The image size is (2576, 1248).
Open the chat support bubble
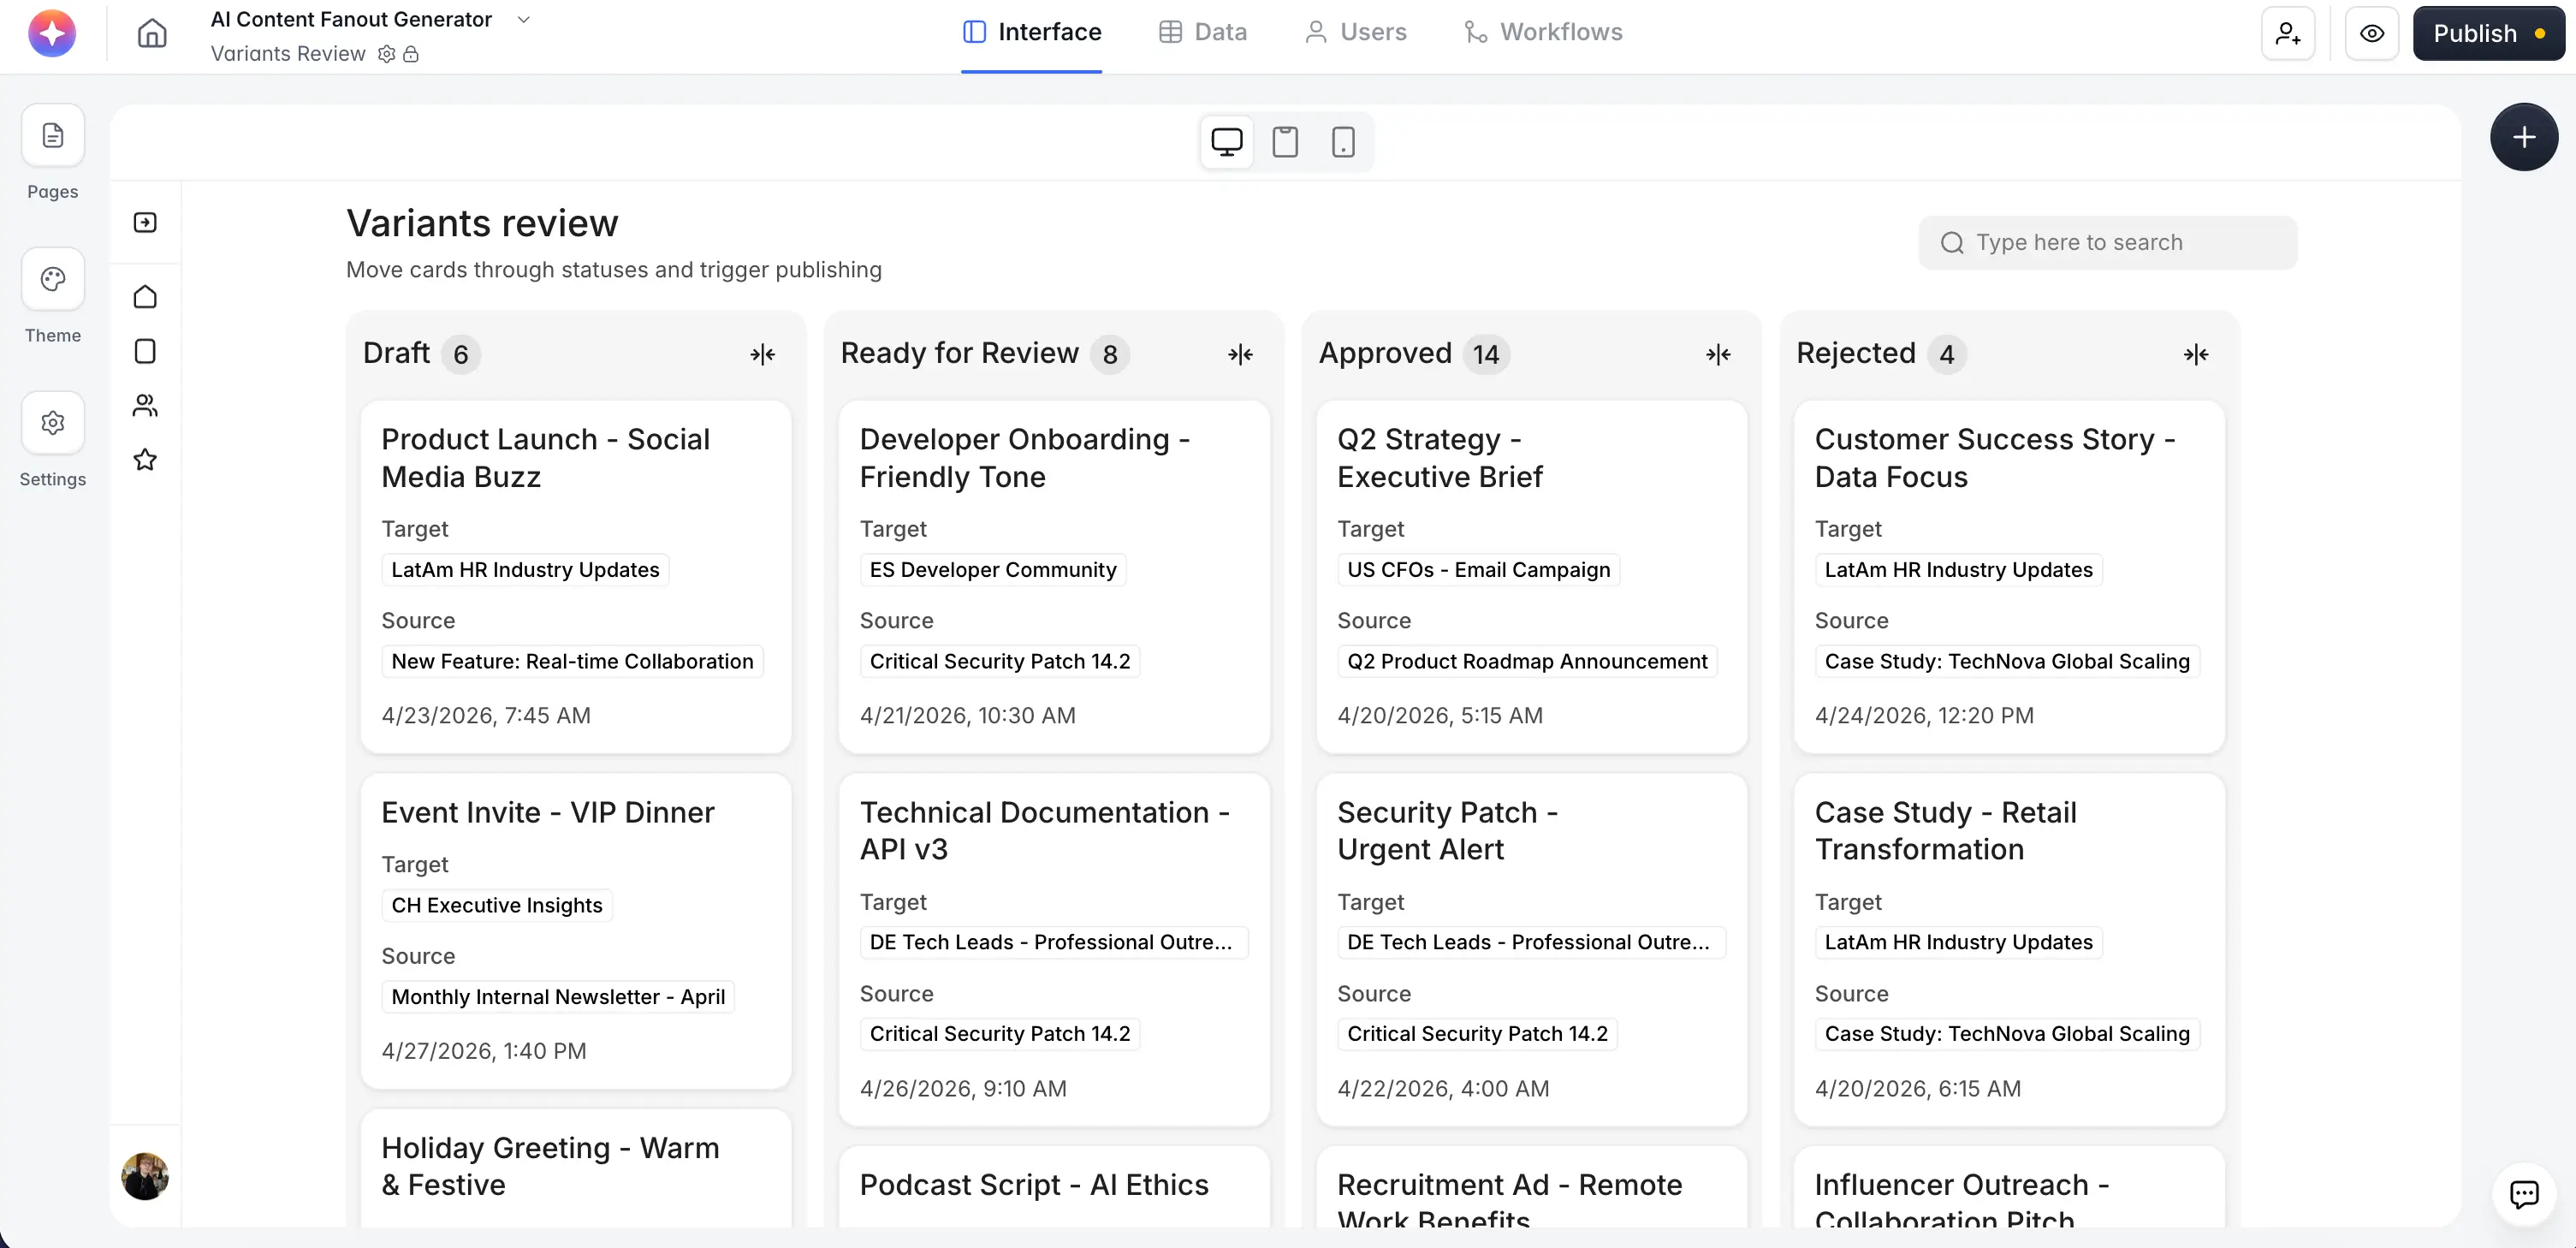(x=2524, y=1193)
